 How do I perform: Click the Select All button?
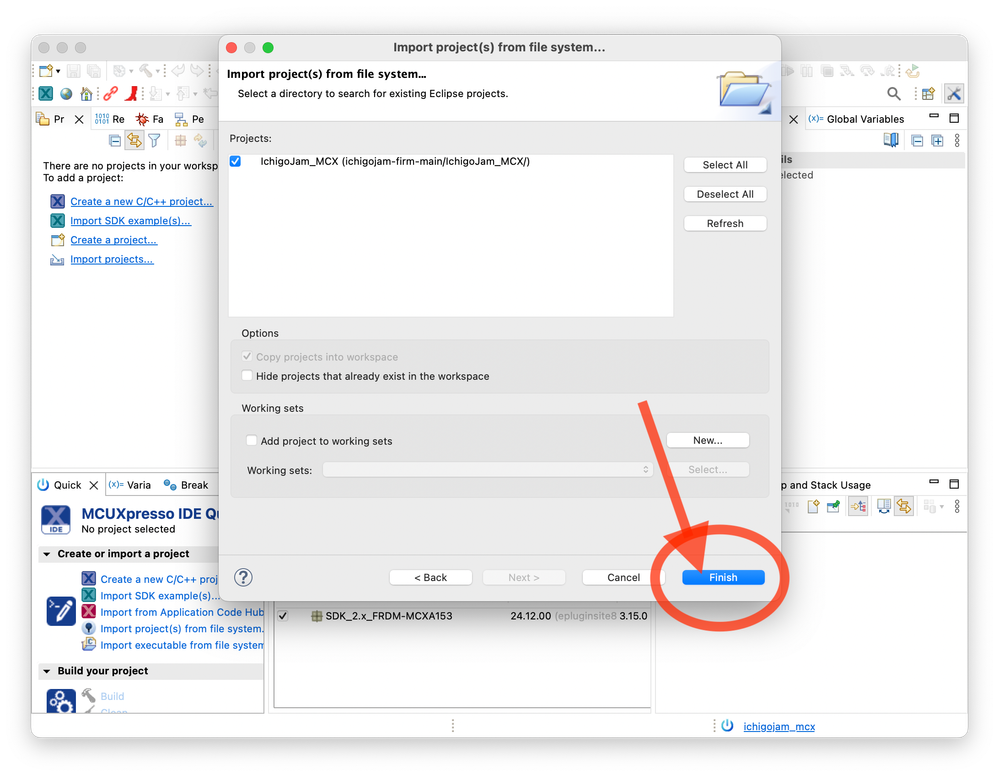point(725,165)
